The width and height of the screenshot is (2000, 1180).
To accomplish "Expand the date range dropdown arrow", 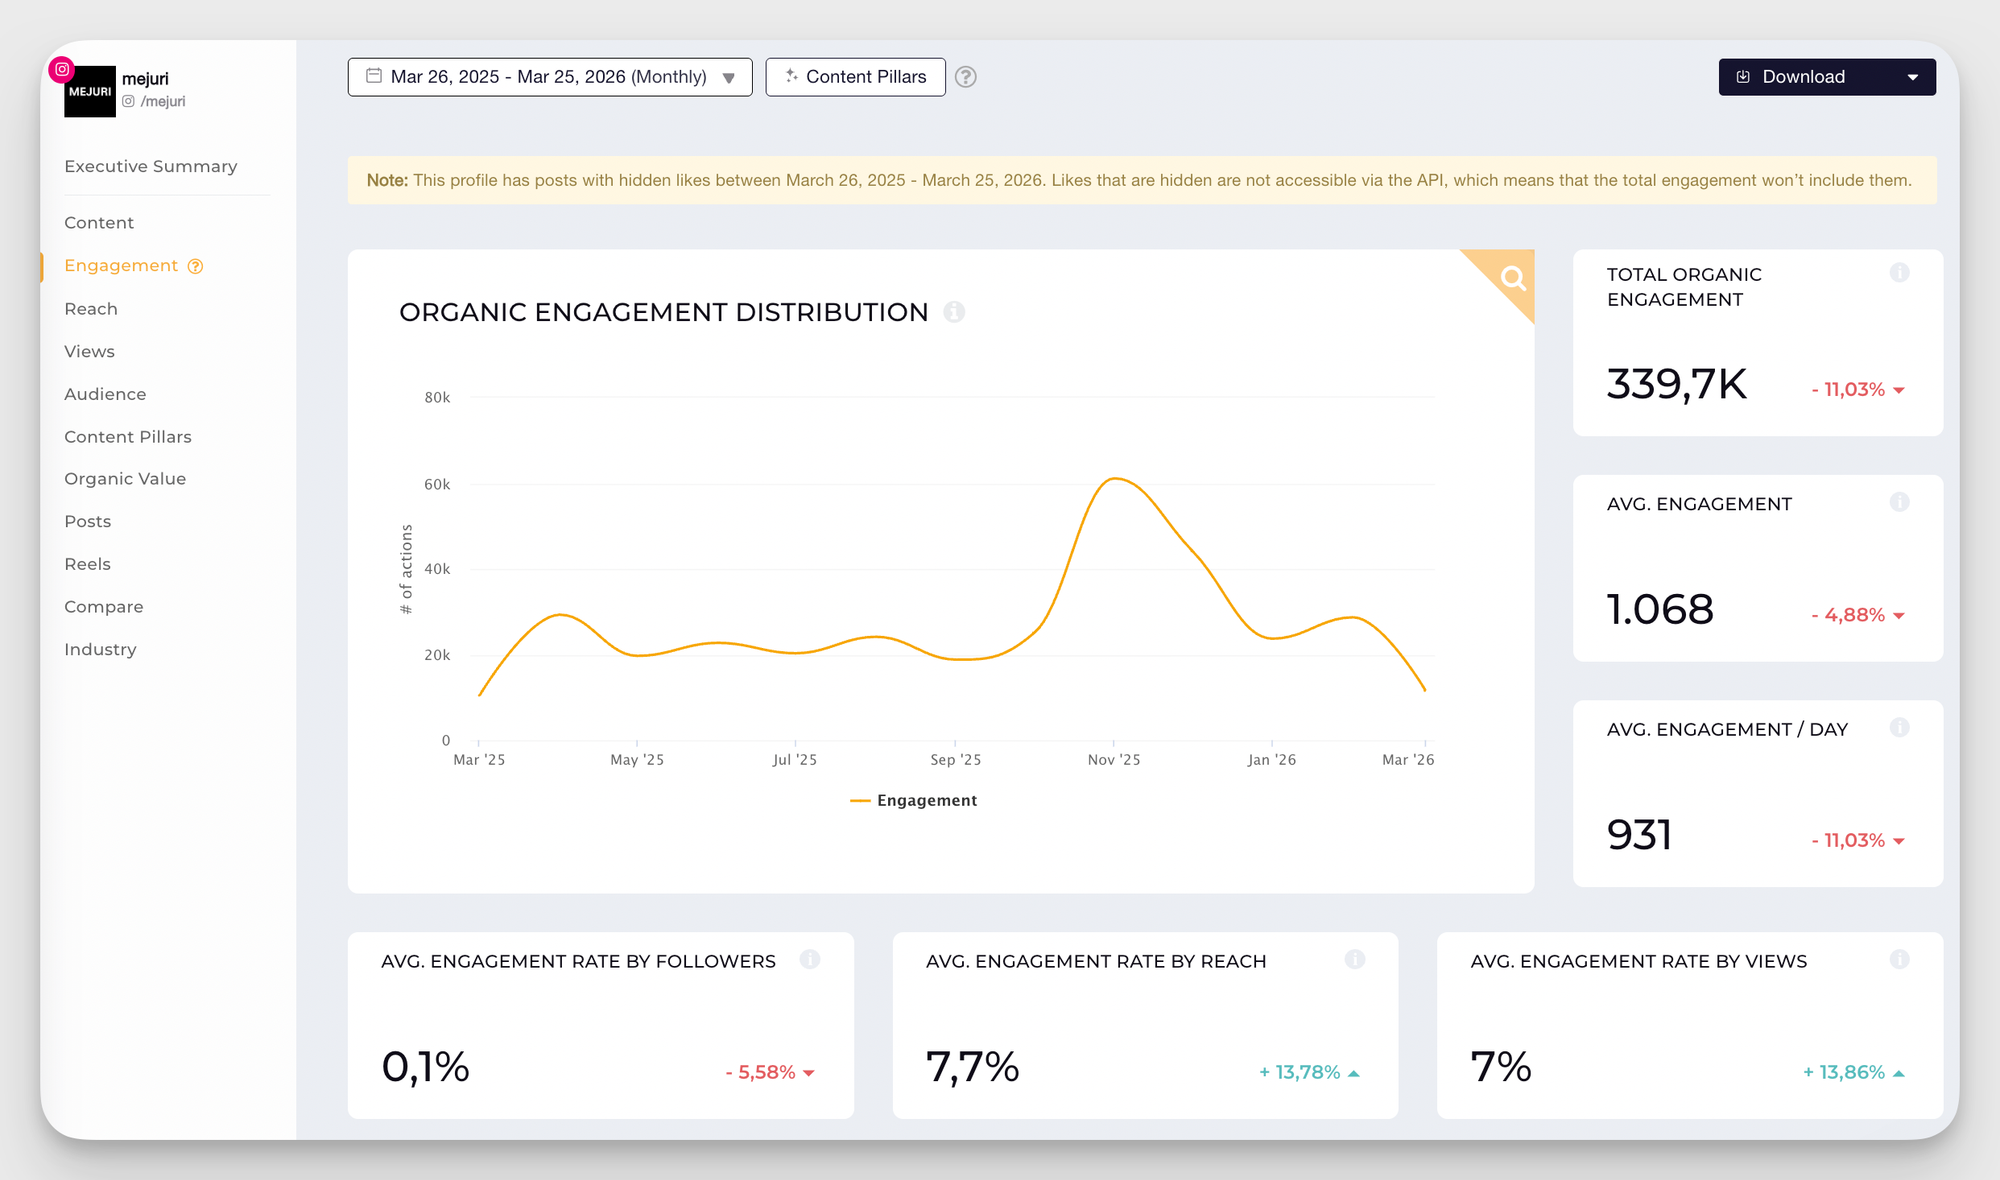I will pos(728,77).
